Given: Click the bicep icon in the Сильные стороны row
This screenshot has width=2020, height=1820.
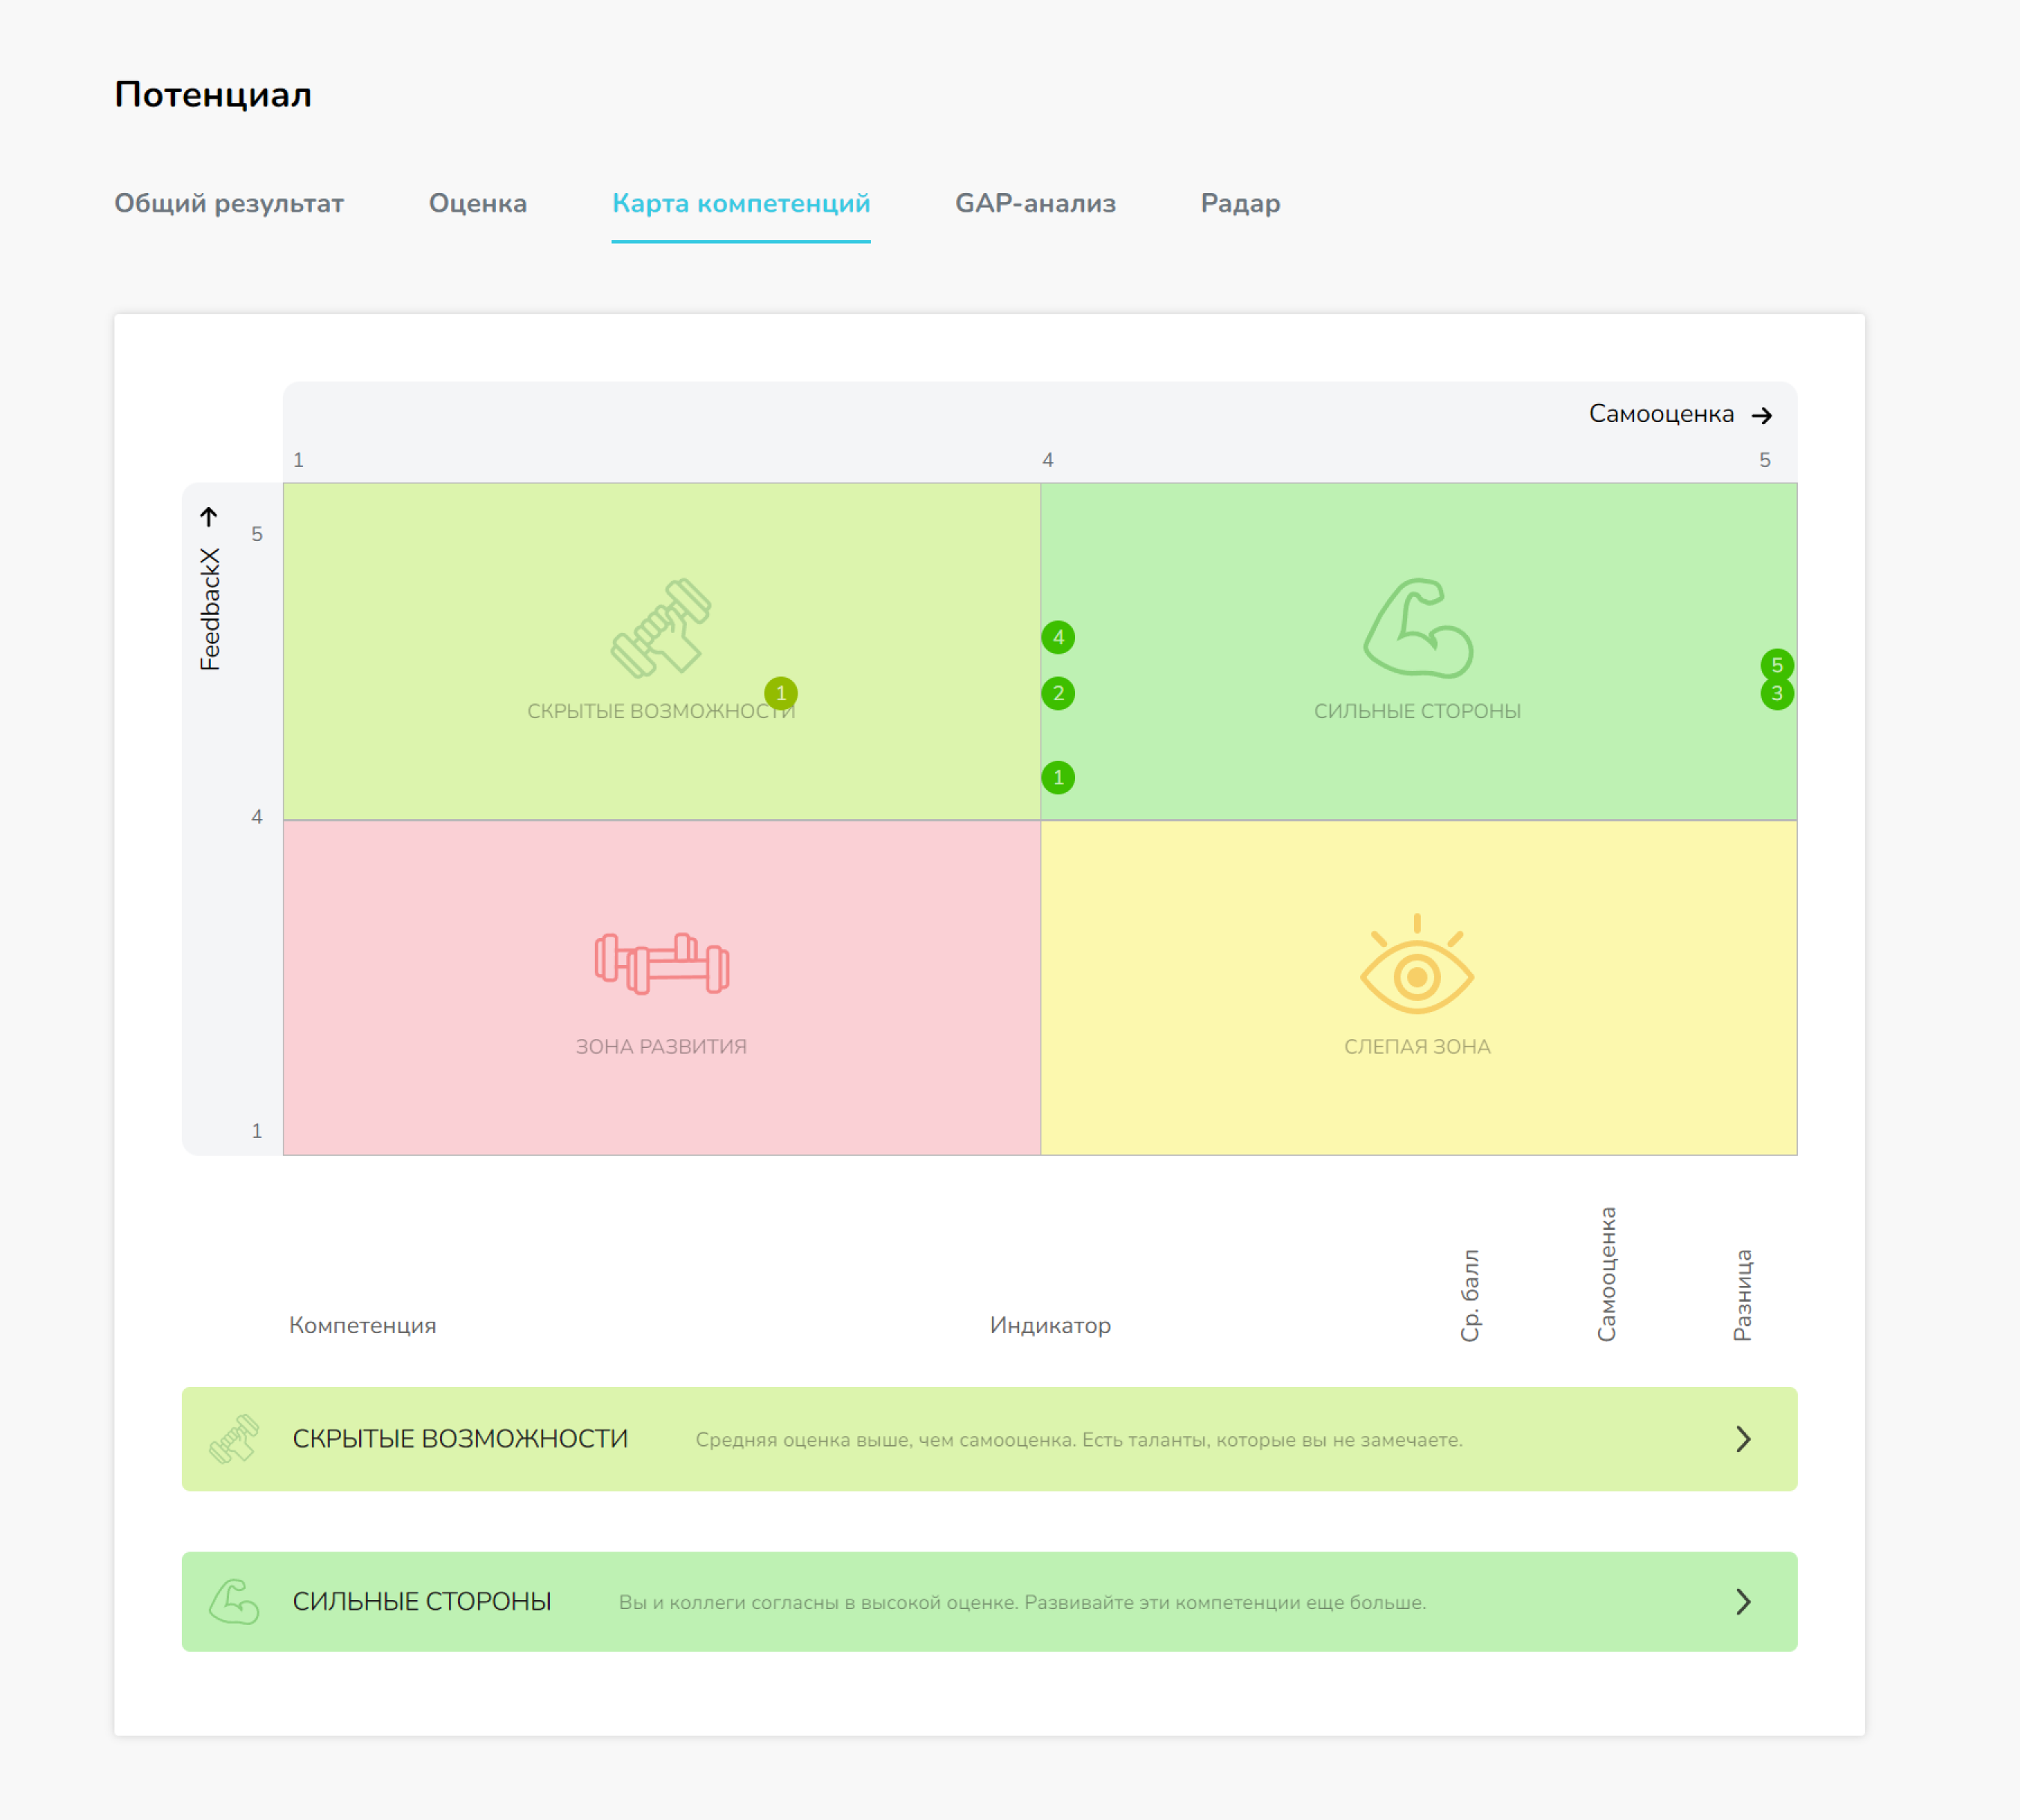Looking at the screenshot, I should 234,1601.
